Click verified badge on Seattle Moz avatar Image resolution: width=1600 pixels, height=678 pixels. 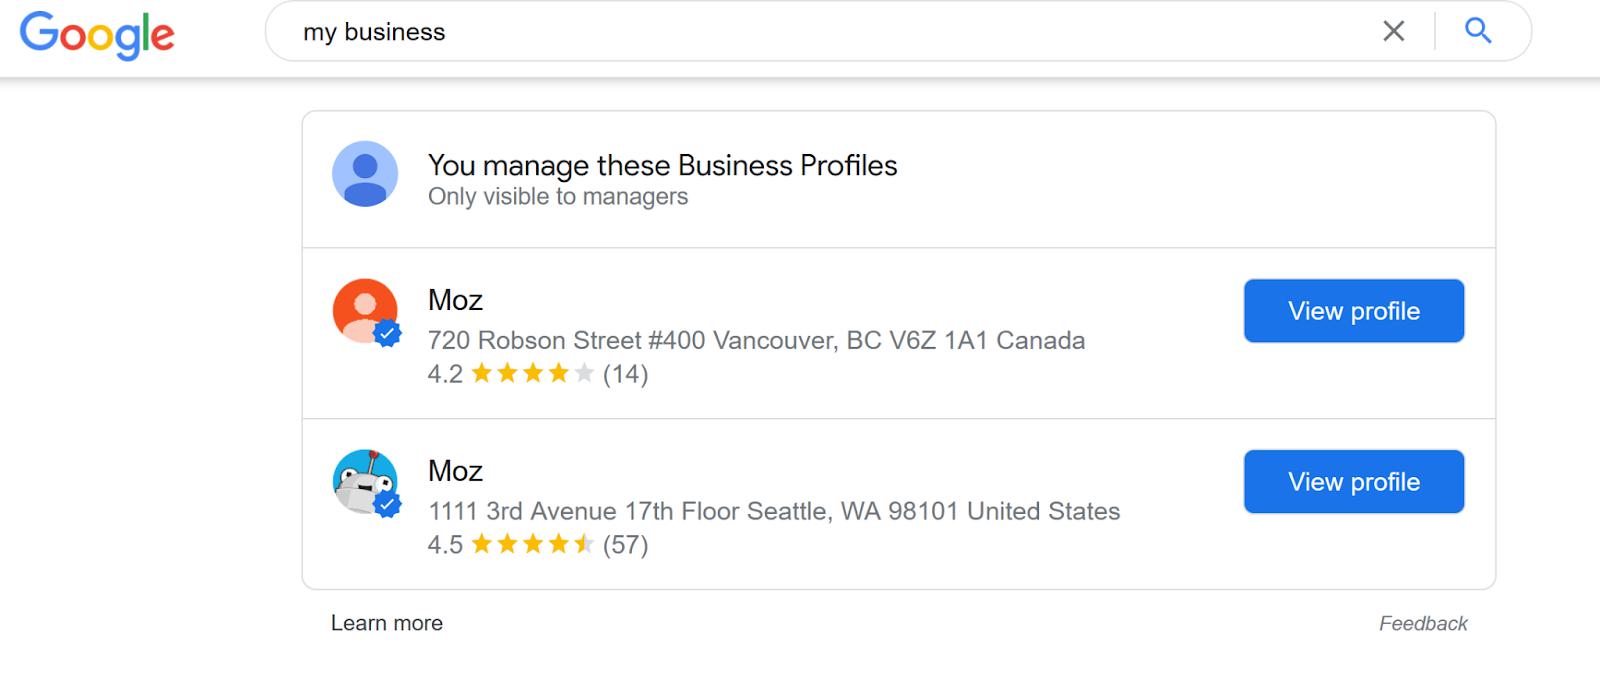coord(388,505)
